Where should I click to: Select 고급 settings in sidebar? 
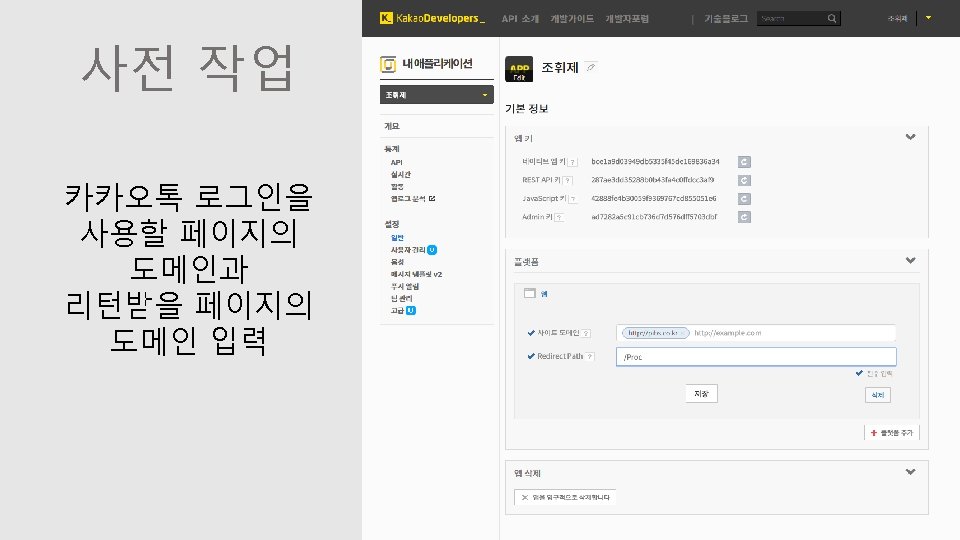click(x=397, y=310)
